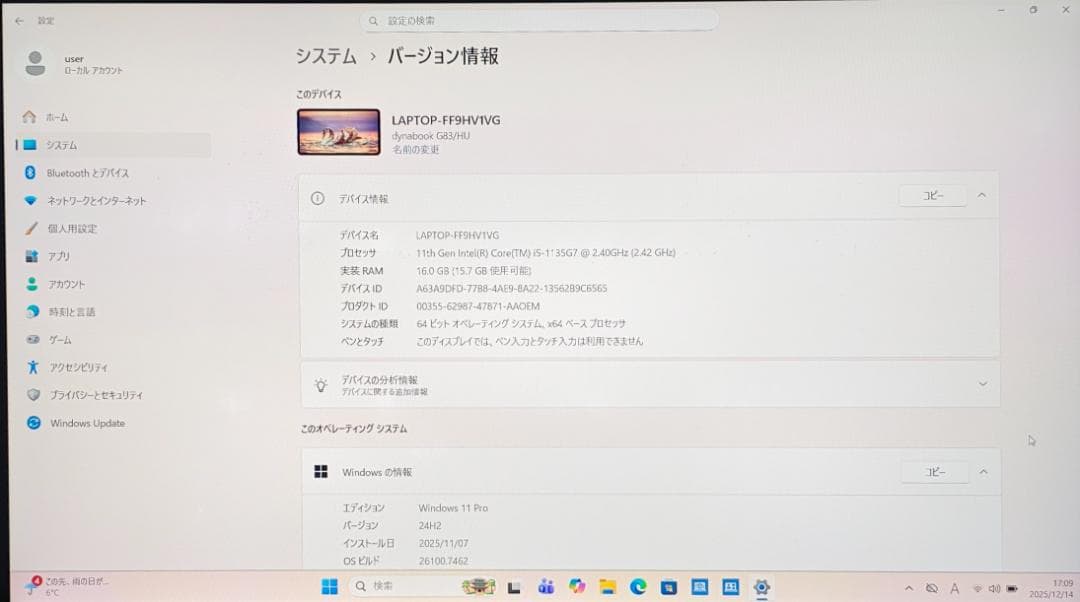
Task: Expand the デバイスの分析情報 section
Action: 983,383
